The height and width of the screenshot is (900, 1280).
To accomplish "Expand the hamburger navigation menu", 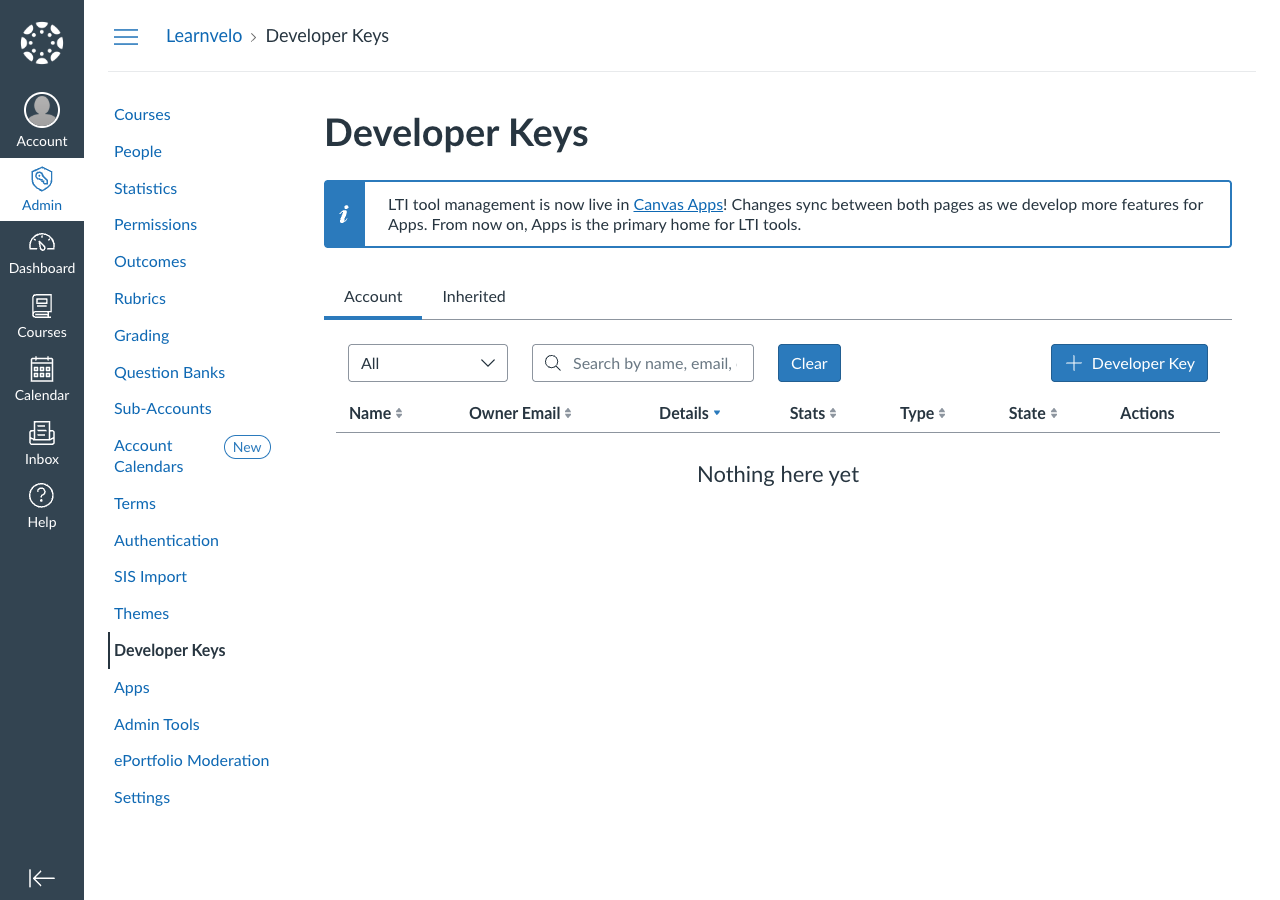I will (126, 36).
